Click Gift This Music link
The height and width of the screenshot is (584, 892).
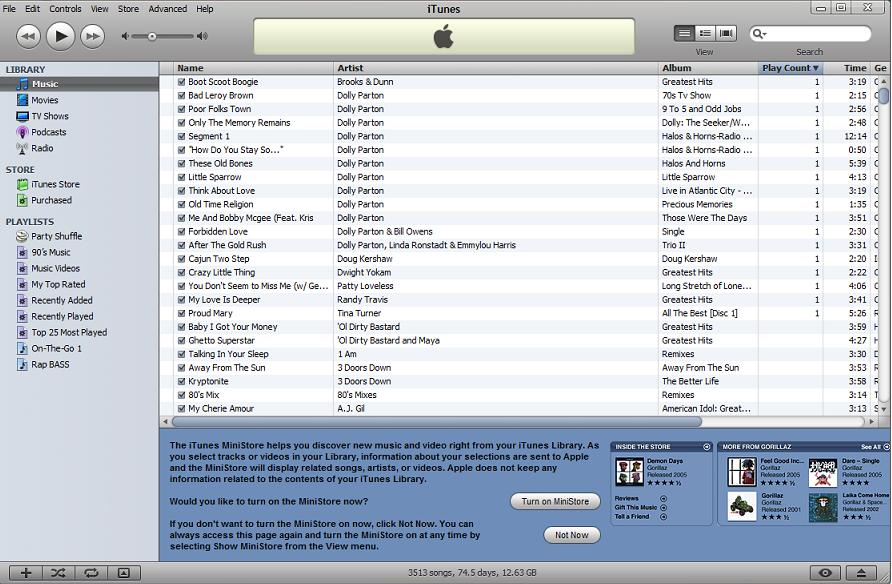tap(635, 507)
